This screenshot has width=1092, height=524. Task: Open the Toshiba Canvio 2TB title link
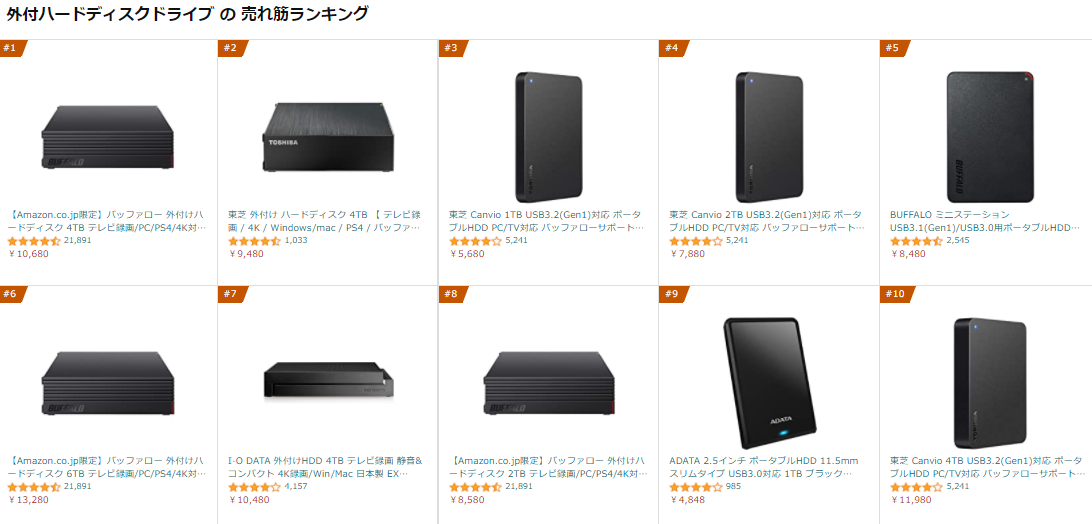pos(767,221)
